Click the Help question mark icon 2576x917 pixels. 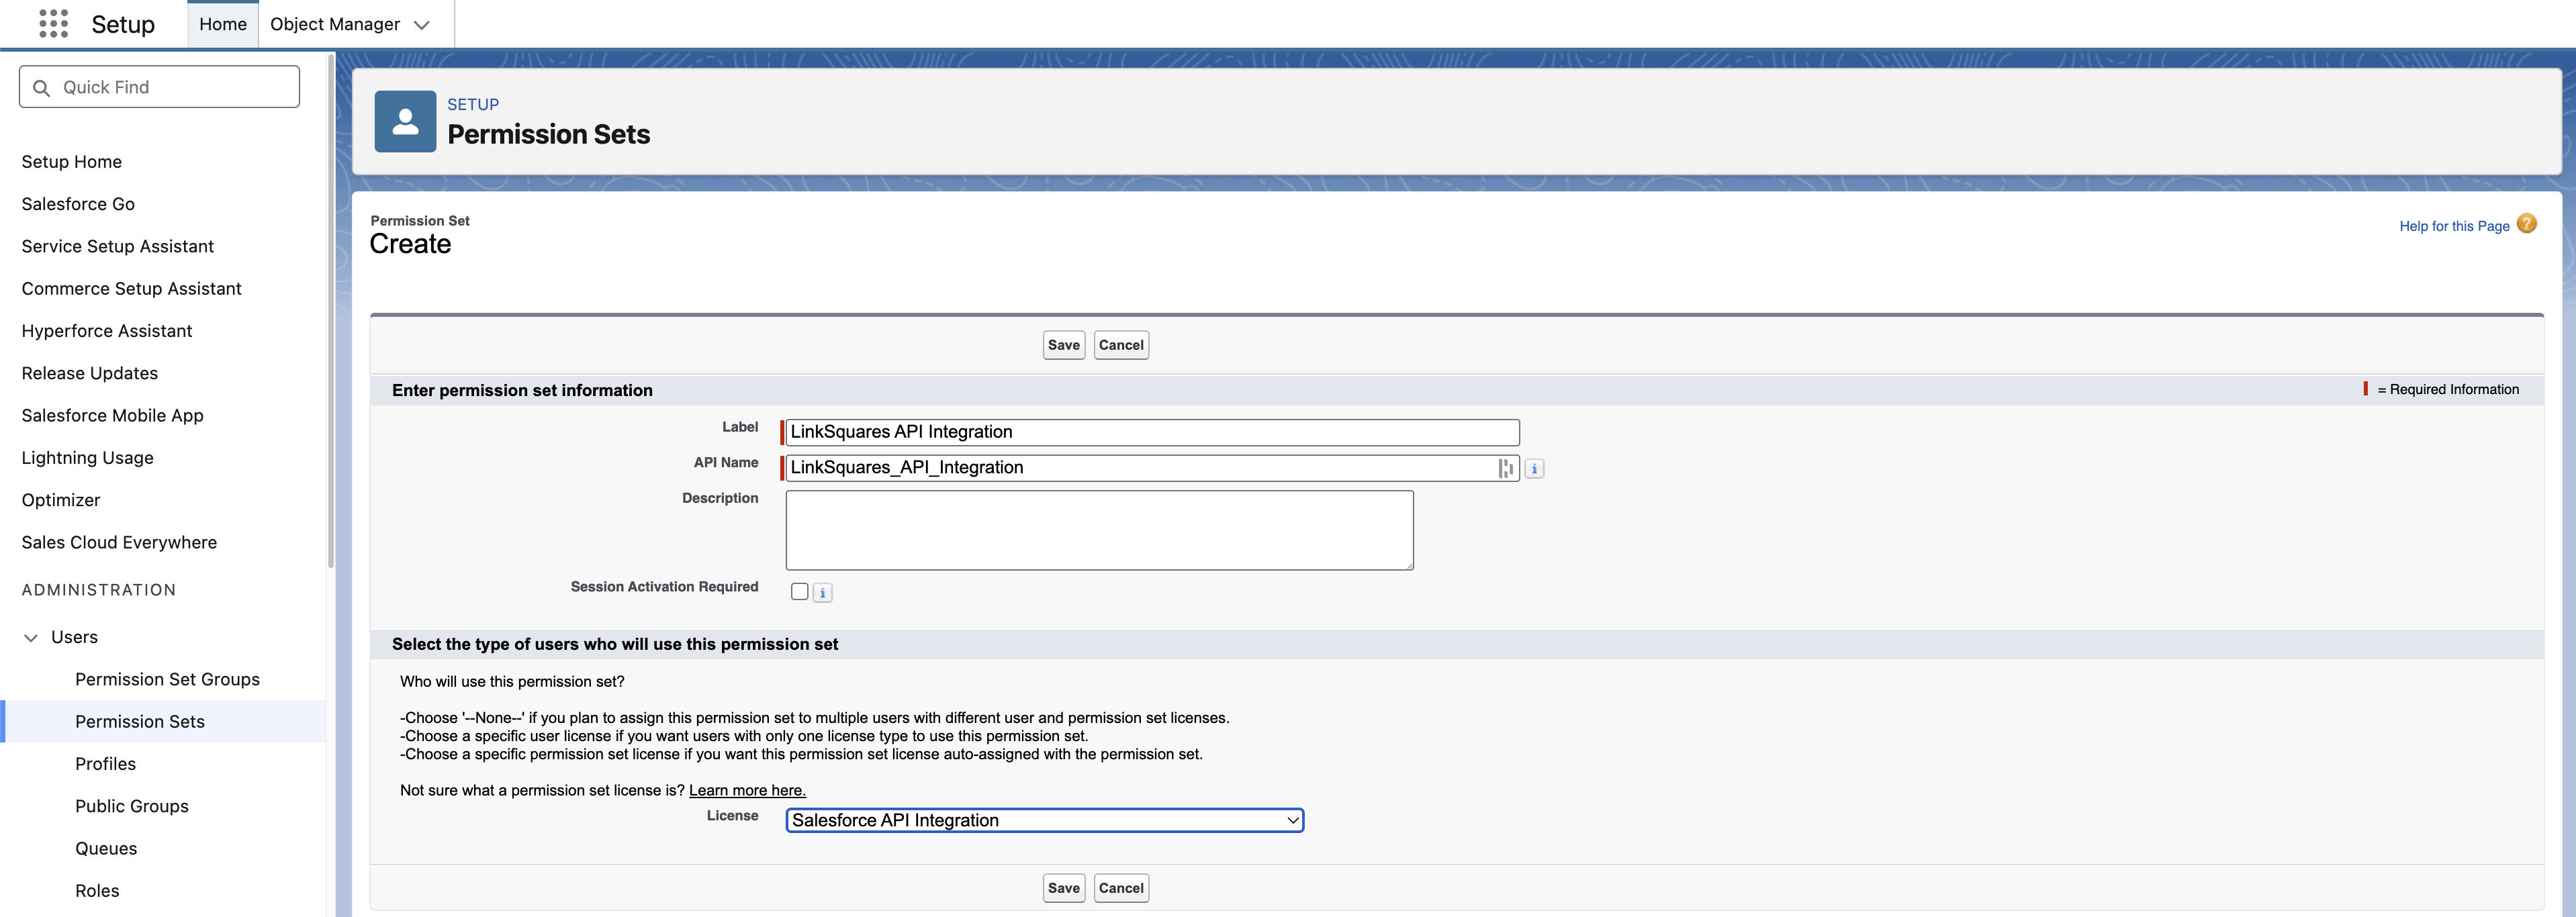point(2526,224)
